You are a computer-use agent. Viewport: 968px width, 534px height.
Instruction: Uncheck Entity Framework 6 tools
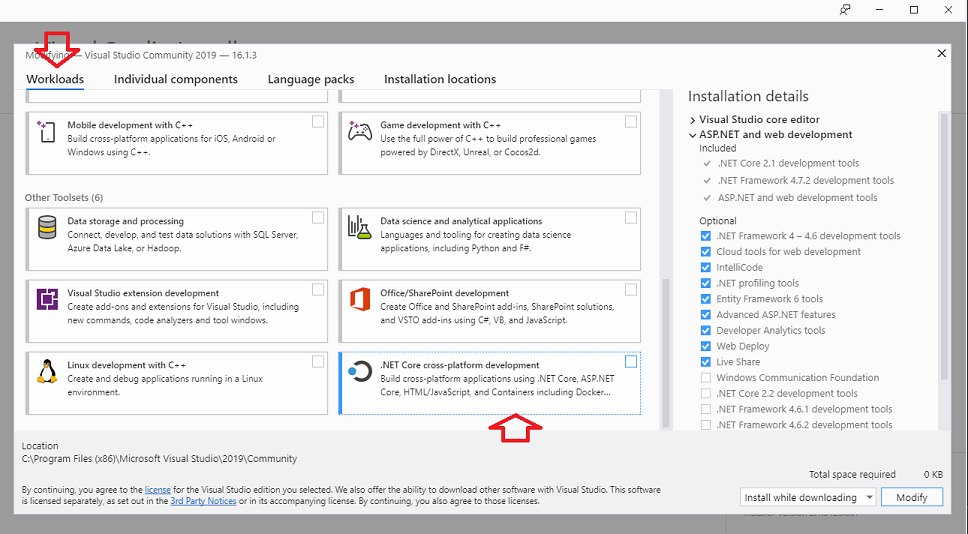[x=706, y=299]
